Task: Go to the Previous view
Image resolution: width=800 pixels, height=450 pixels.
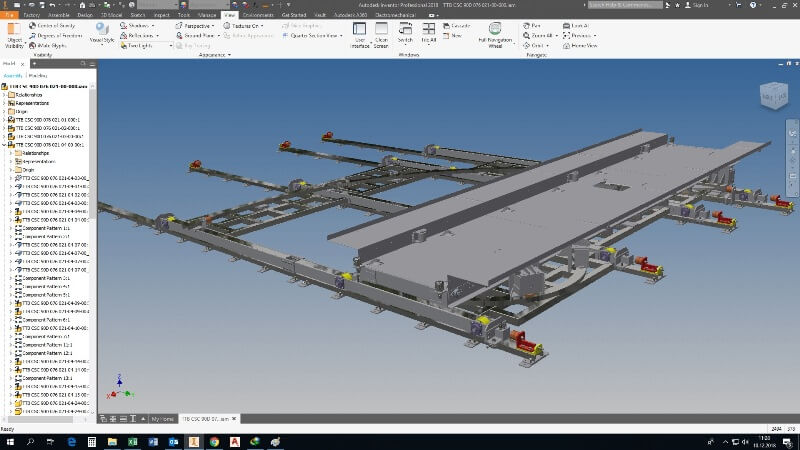Action: [577, 36]
